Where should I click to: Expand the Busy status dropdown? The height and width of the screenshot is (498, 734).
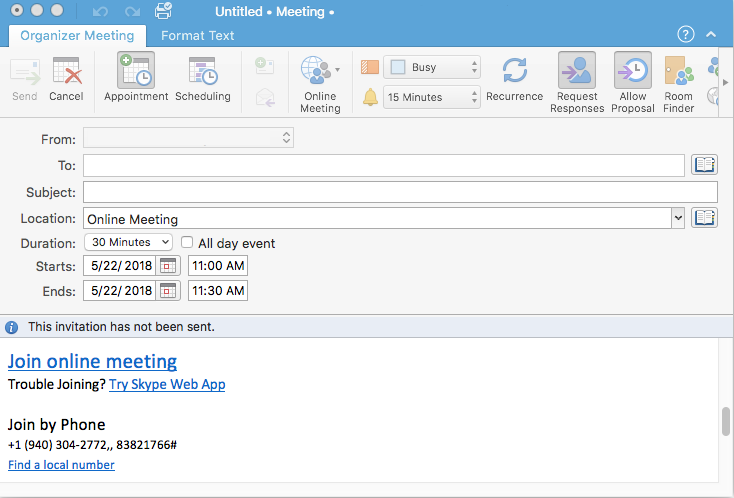tap(433, 68)
